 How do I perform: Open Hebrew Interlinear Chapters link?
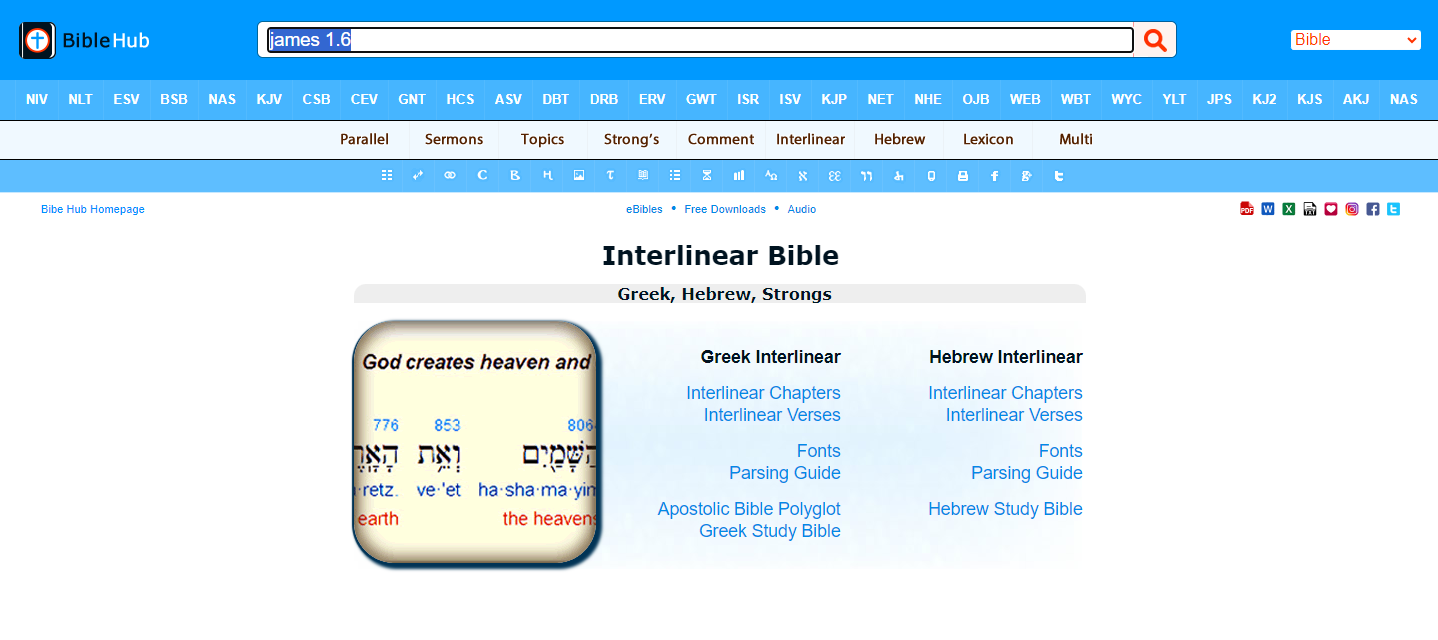pos(1005,393)
